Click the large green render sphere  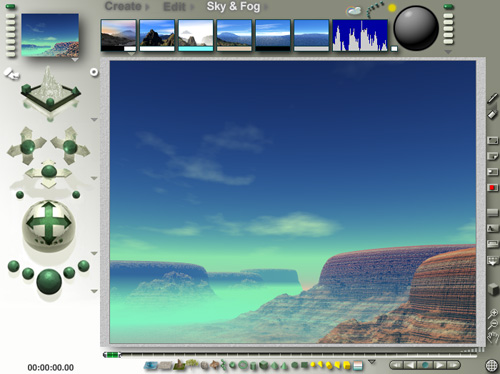(x=49, y=282)
